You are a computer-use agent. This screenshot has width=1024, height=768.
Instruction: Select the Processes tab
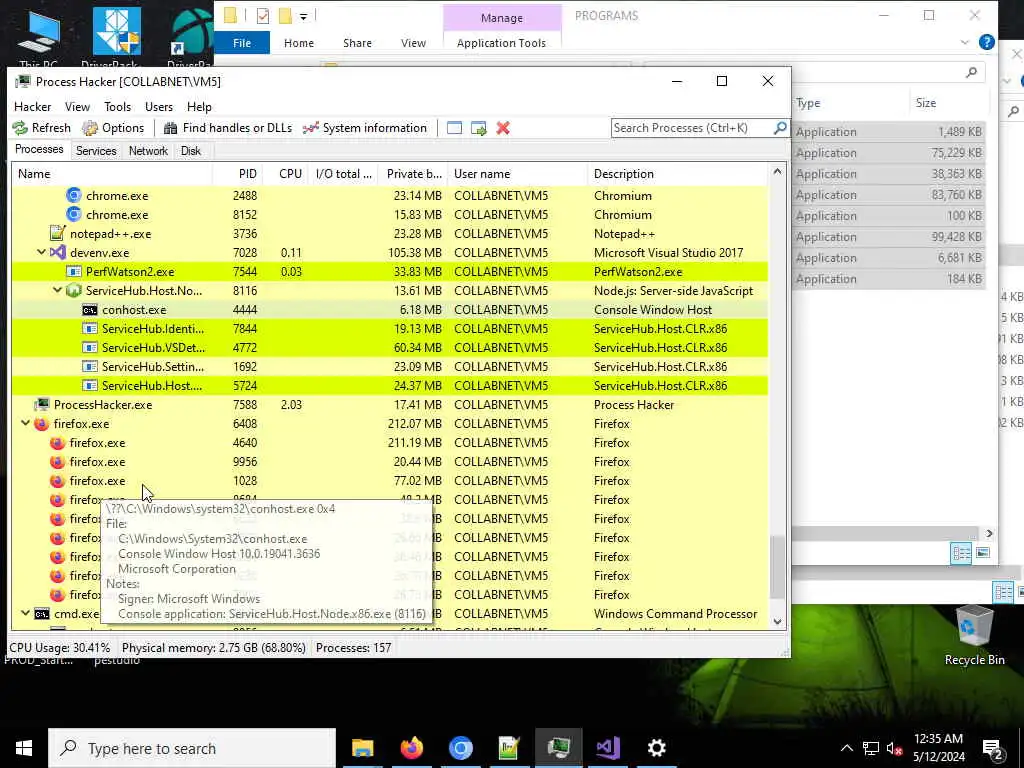click(39, 150)
